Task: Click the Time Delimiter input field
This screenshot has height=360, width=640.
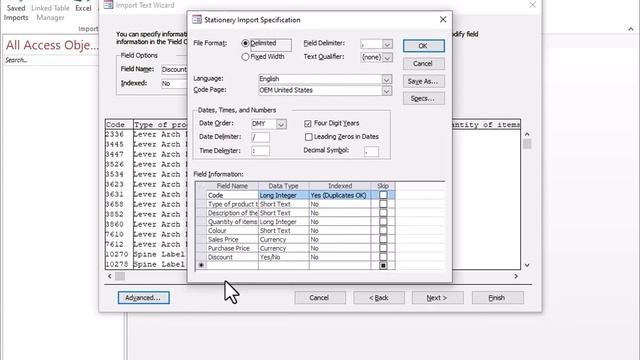Action: (x=260, y=151)
